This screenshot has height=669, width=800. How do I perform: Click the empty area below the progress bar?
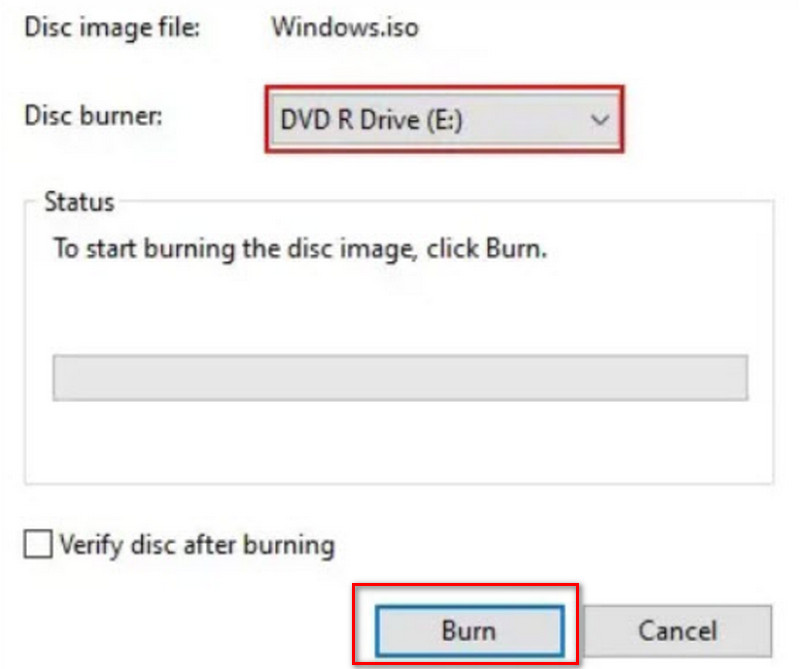(x=399, y=440)
